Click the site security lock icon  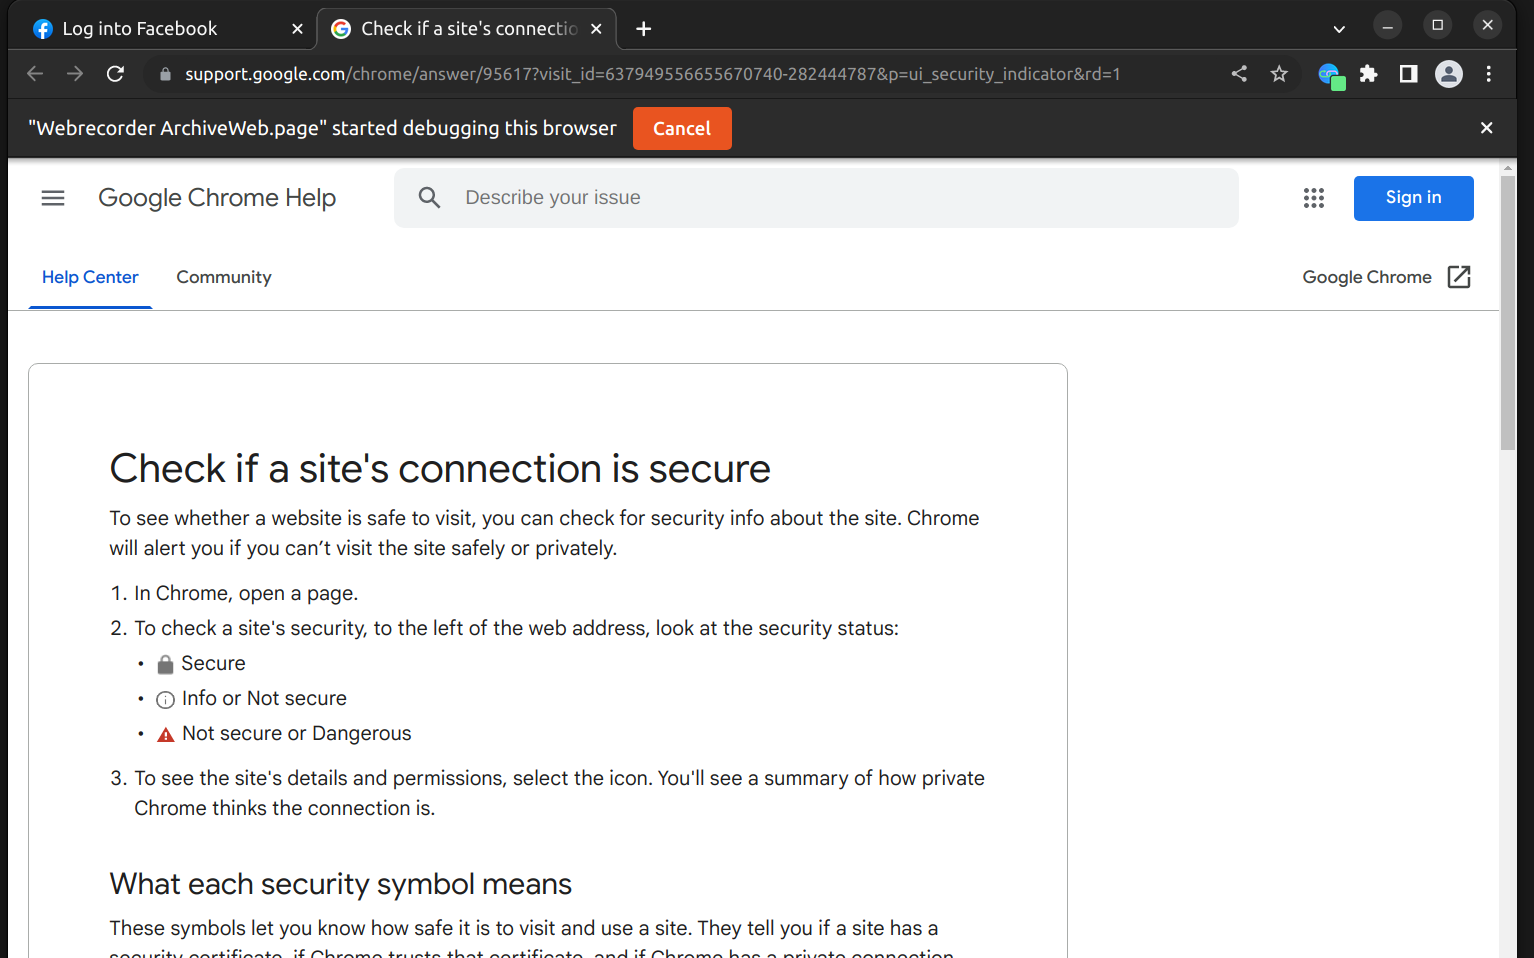click(164, 74)
